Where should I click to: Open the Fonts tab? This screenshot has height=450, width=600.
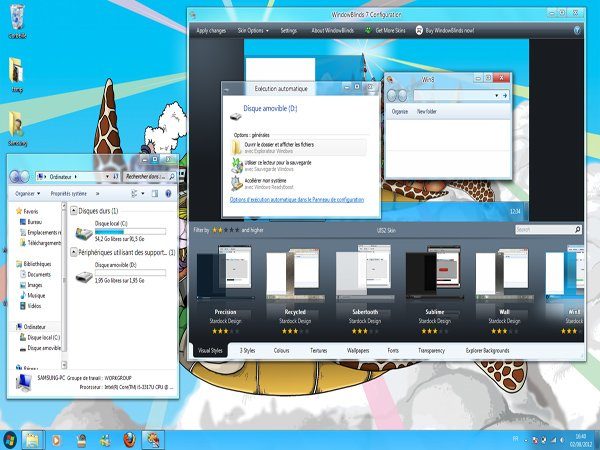pyautogui.click(x=393, y=351)
